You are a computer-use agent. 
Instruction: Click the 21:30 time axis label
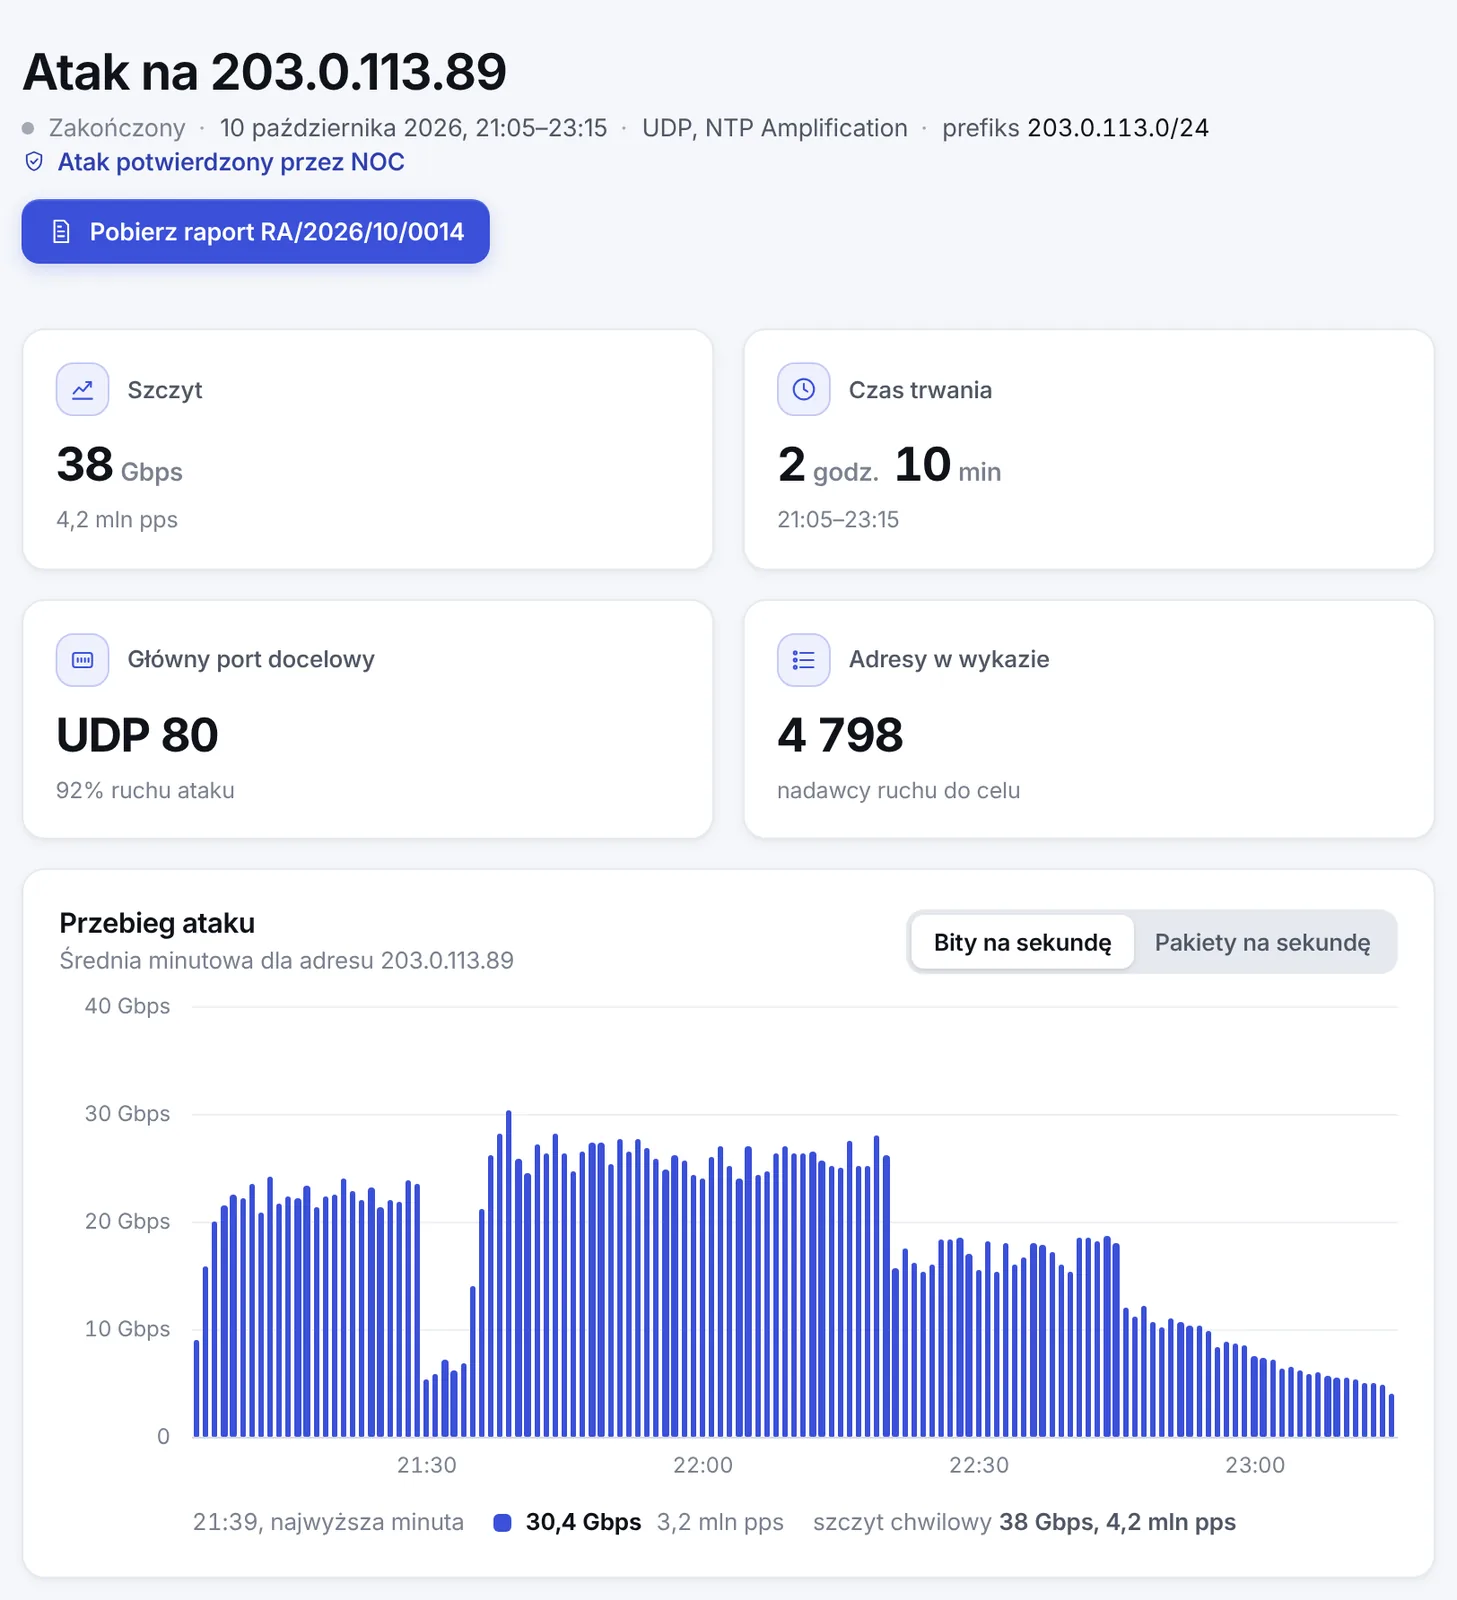pos(427,1465)
